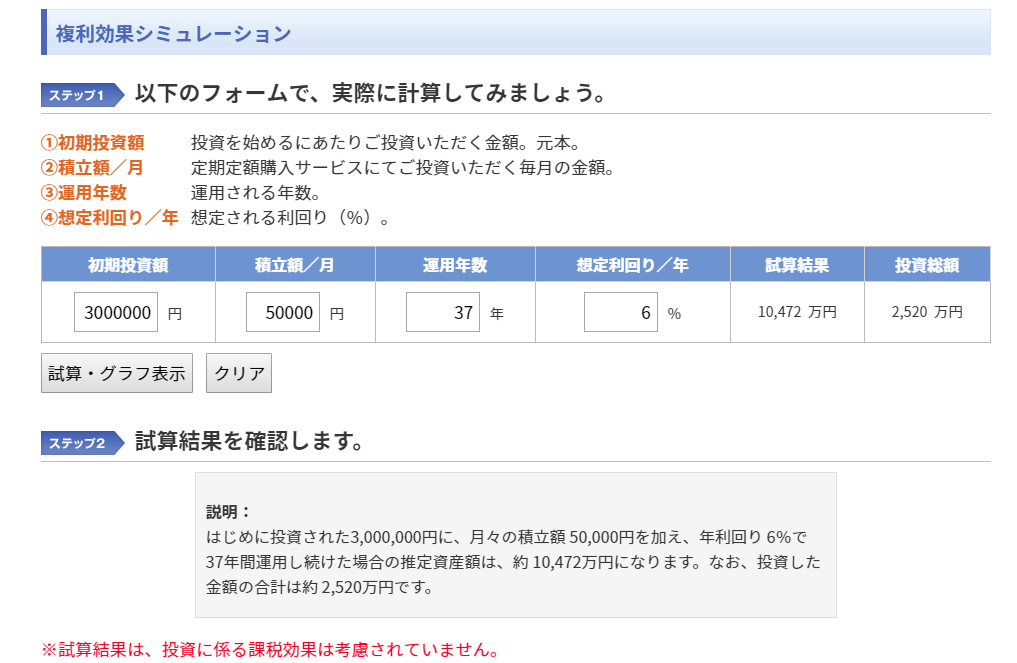Click the 運用年数 table header
This screenshot has height=663, width=1017.
click(x=455, y=265)
